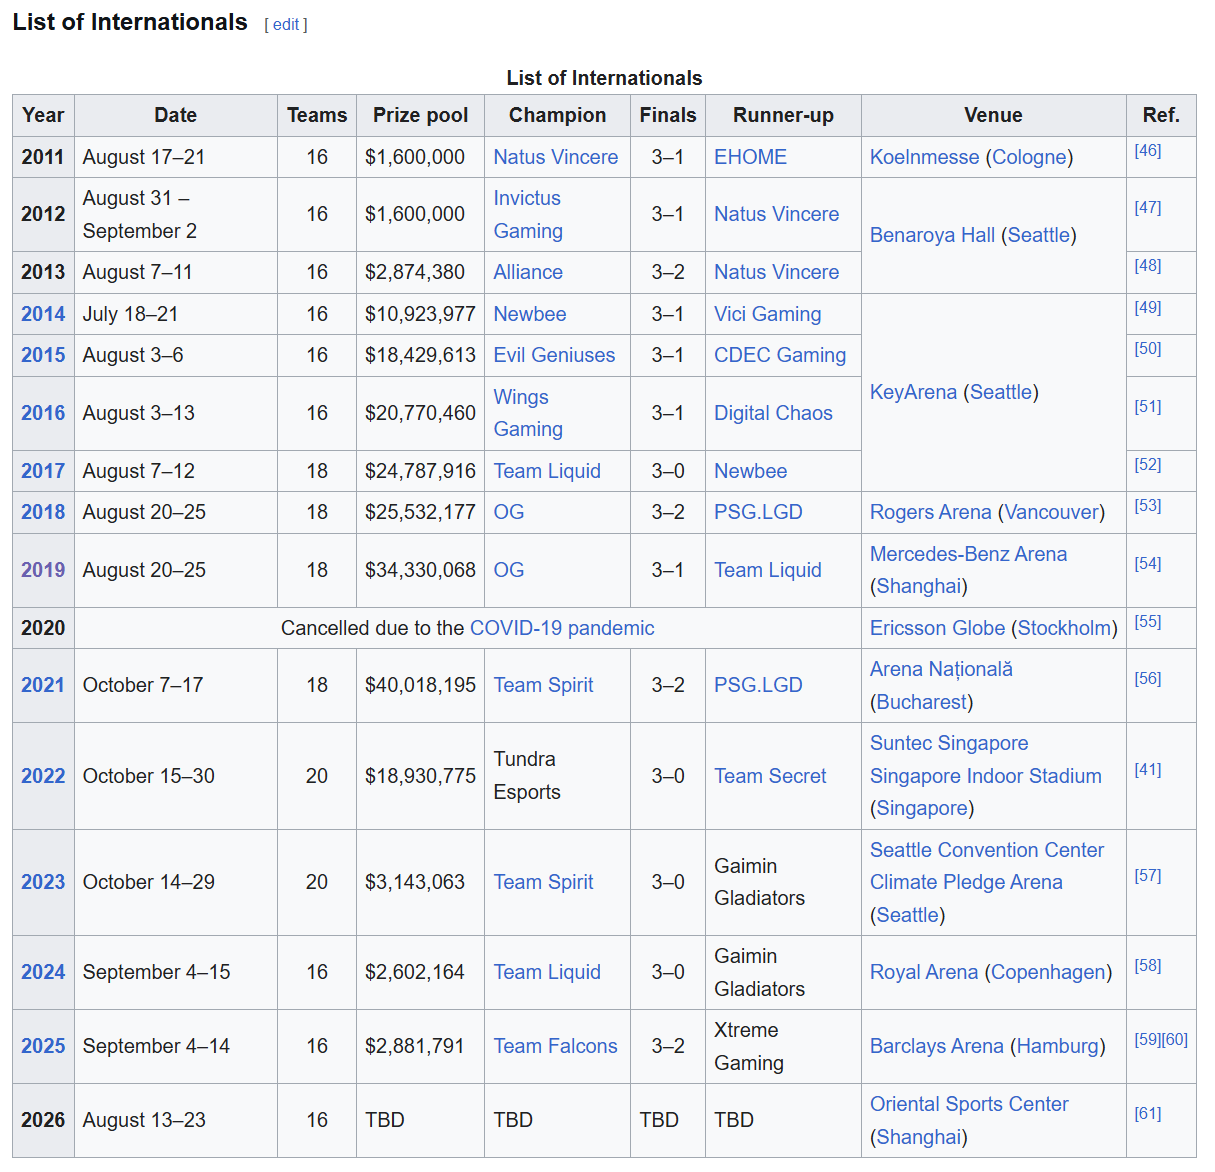Image resolution: width=1215 pixels, height=1172 pixels.
Task: Open the Arena Națională link
Action: (x=941, y=669)
